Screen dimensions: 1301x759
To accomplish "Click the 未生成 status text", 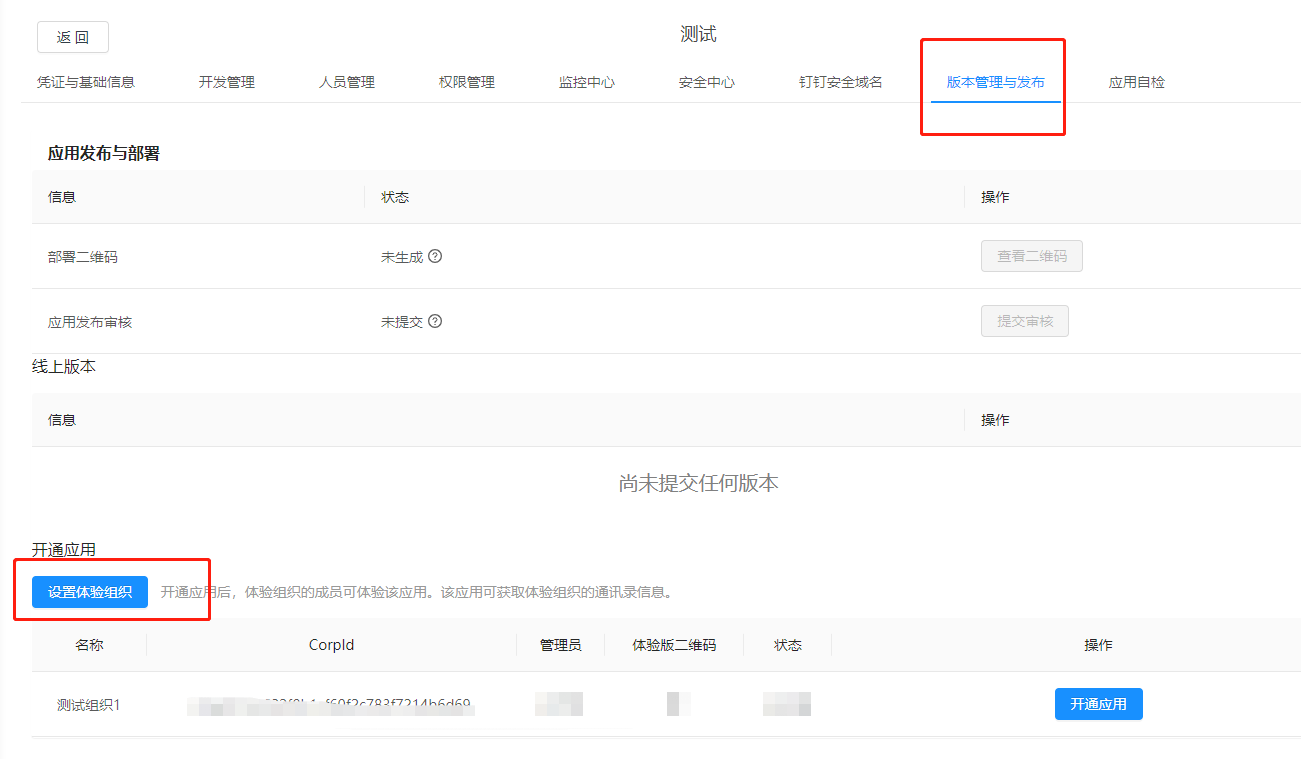I will tap(402, 257).
